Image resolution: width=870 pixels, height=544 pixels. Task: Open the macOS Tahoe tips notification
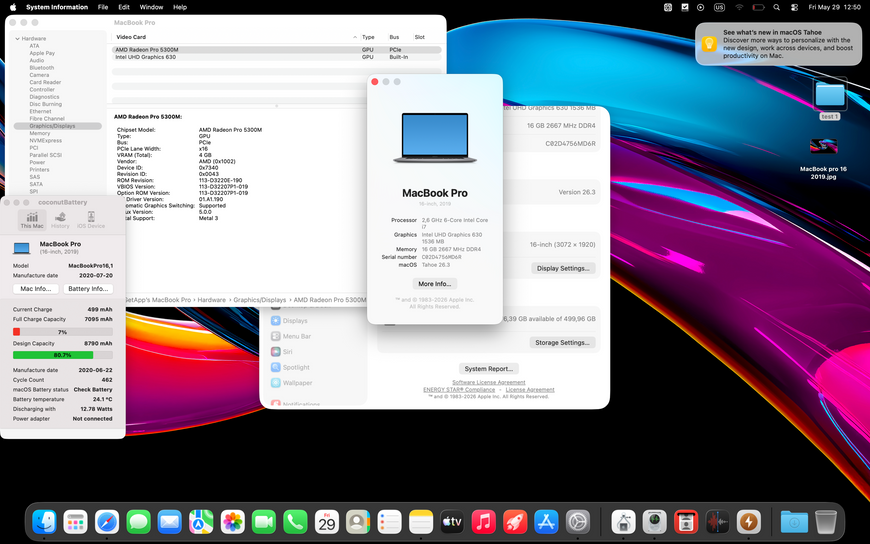(778, 44)
